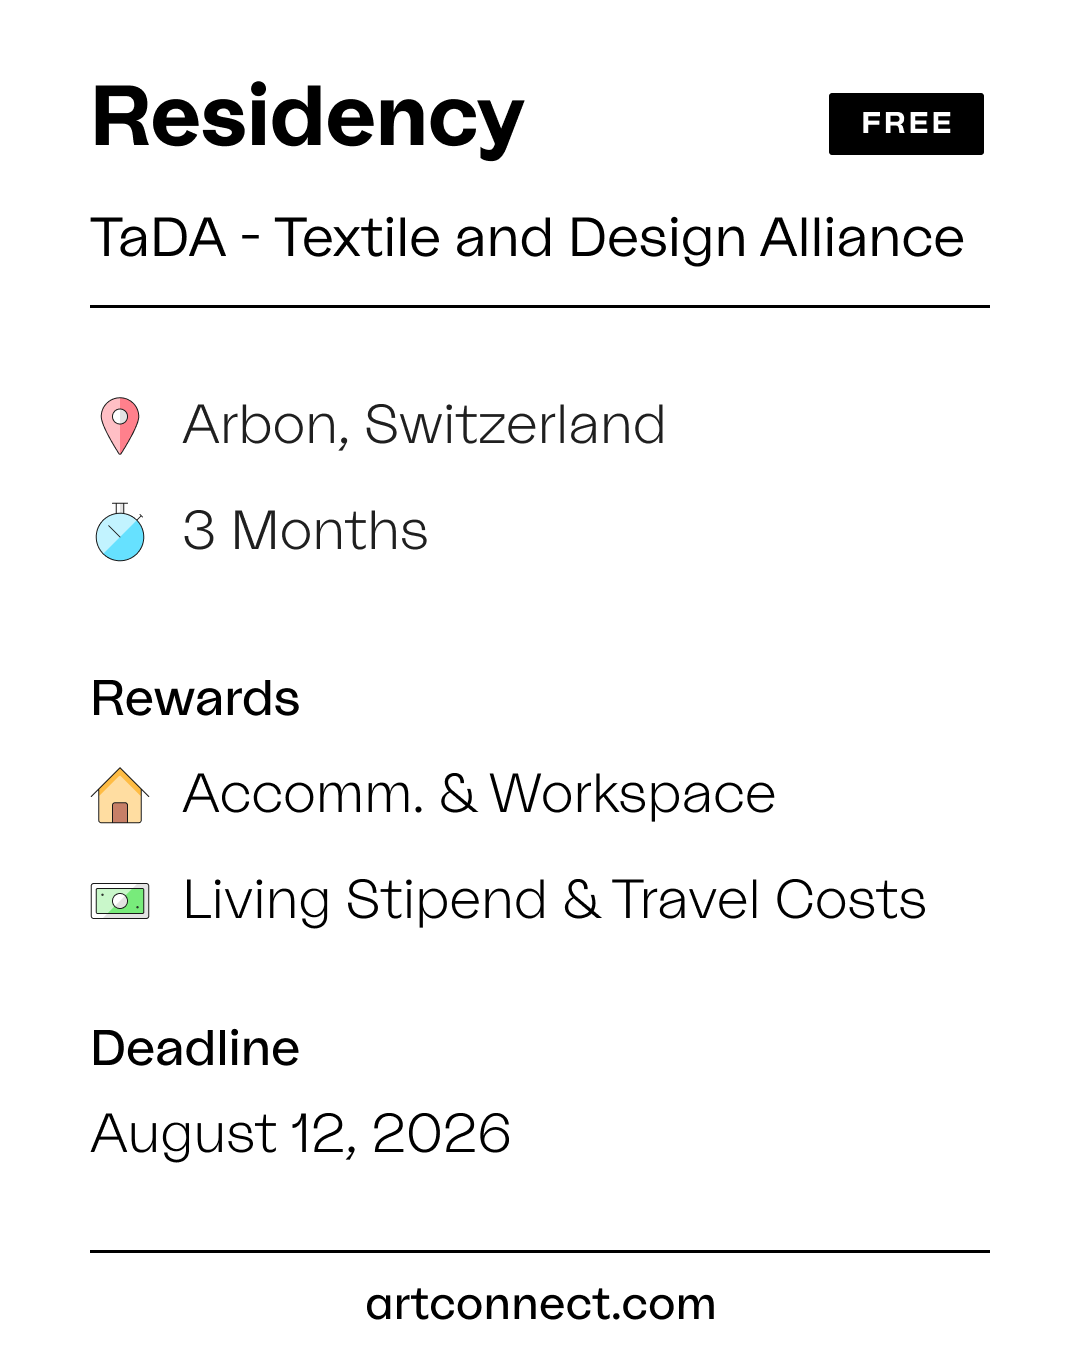Click the house accommodation icon
Screen dimensions: 1080x1350
pos(120,795)
